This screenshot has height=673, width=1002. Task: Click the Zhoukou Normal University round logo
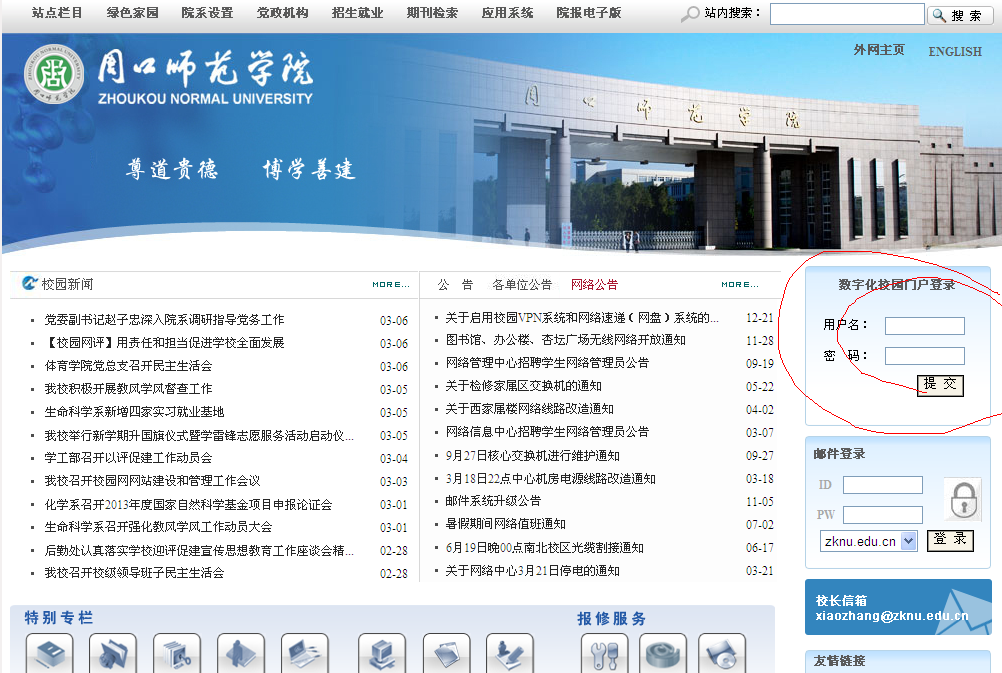54,77
